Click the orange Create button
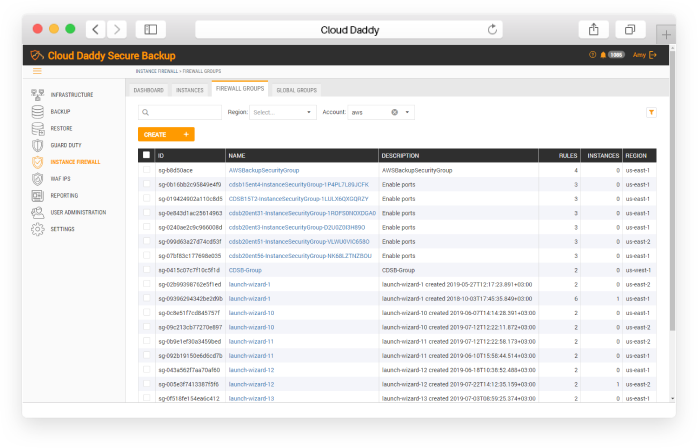Screen dimensions: 698x448 [x=165, y=134]
